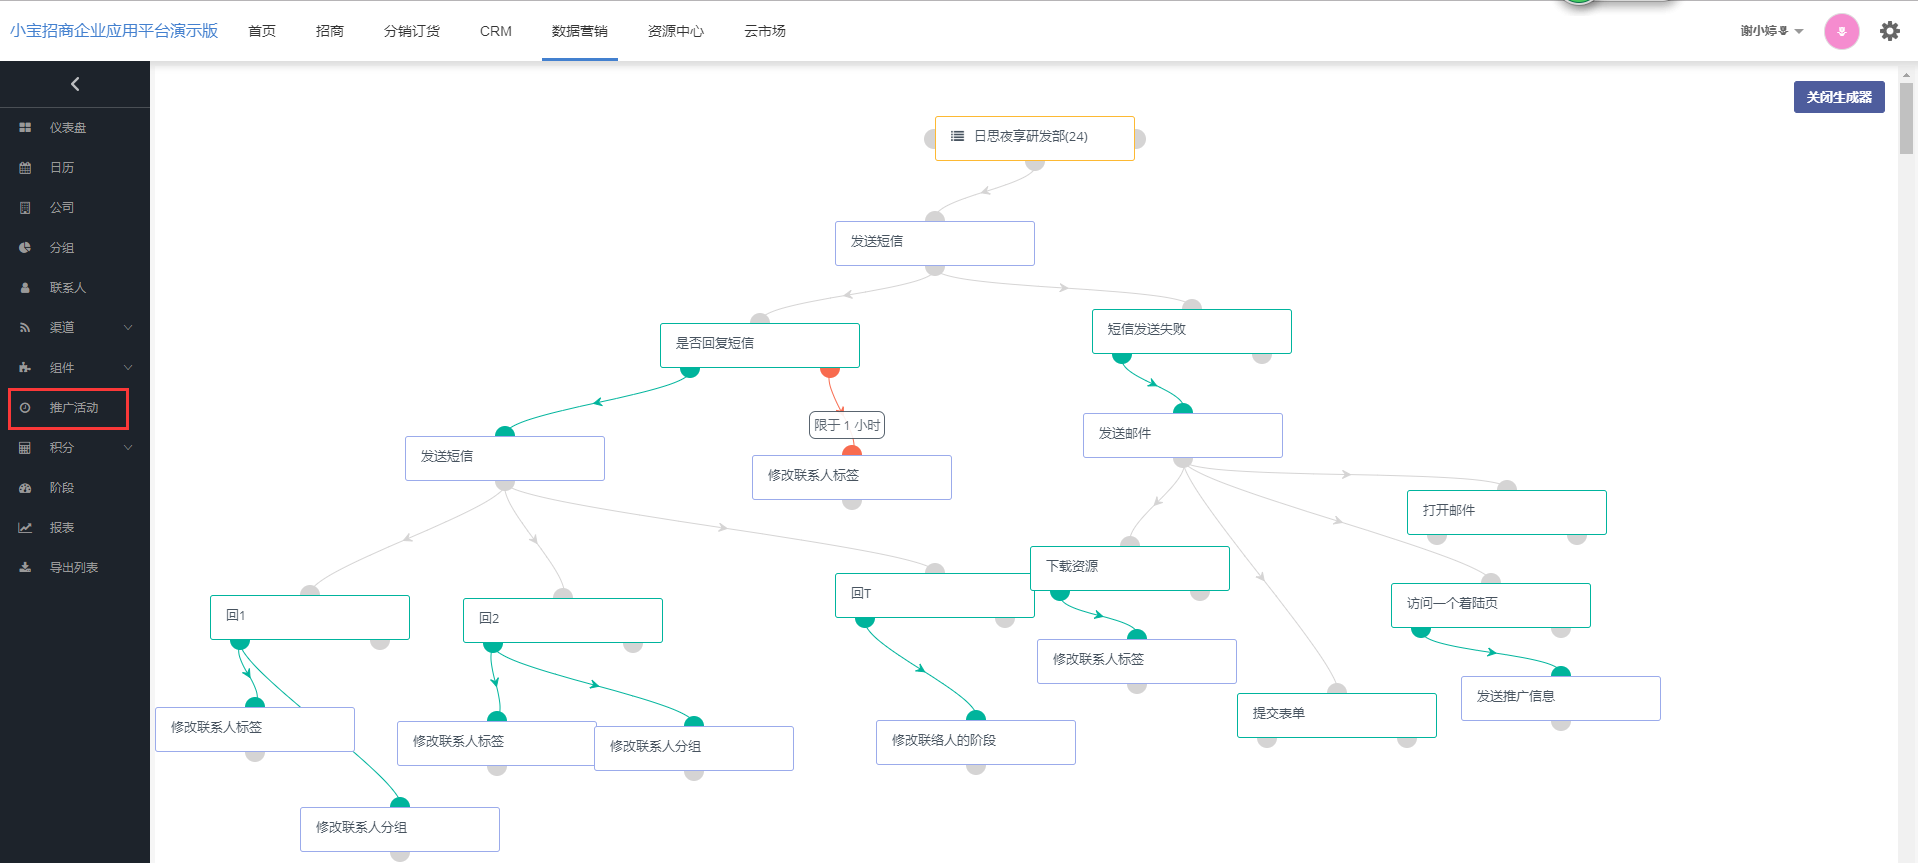Screen dimensions: 1918x863
Task: Click the 关闭生成器 button
Action: coord(1838,97)
